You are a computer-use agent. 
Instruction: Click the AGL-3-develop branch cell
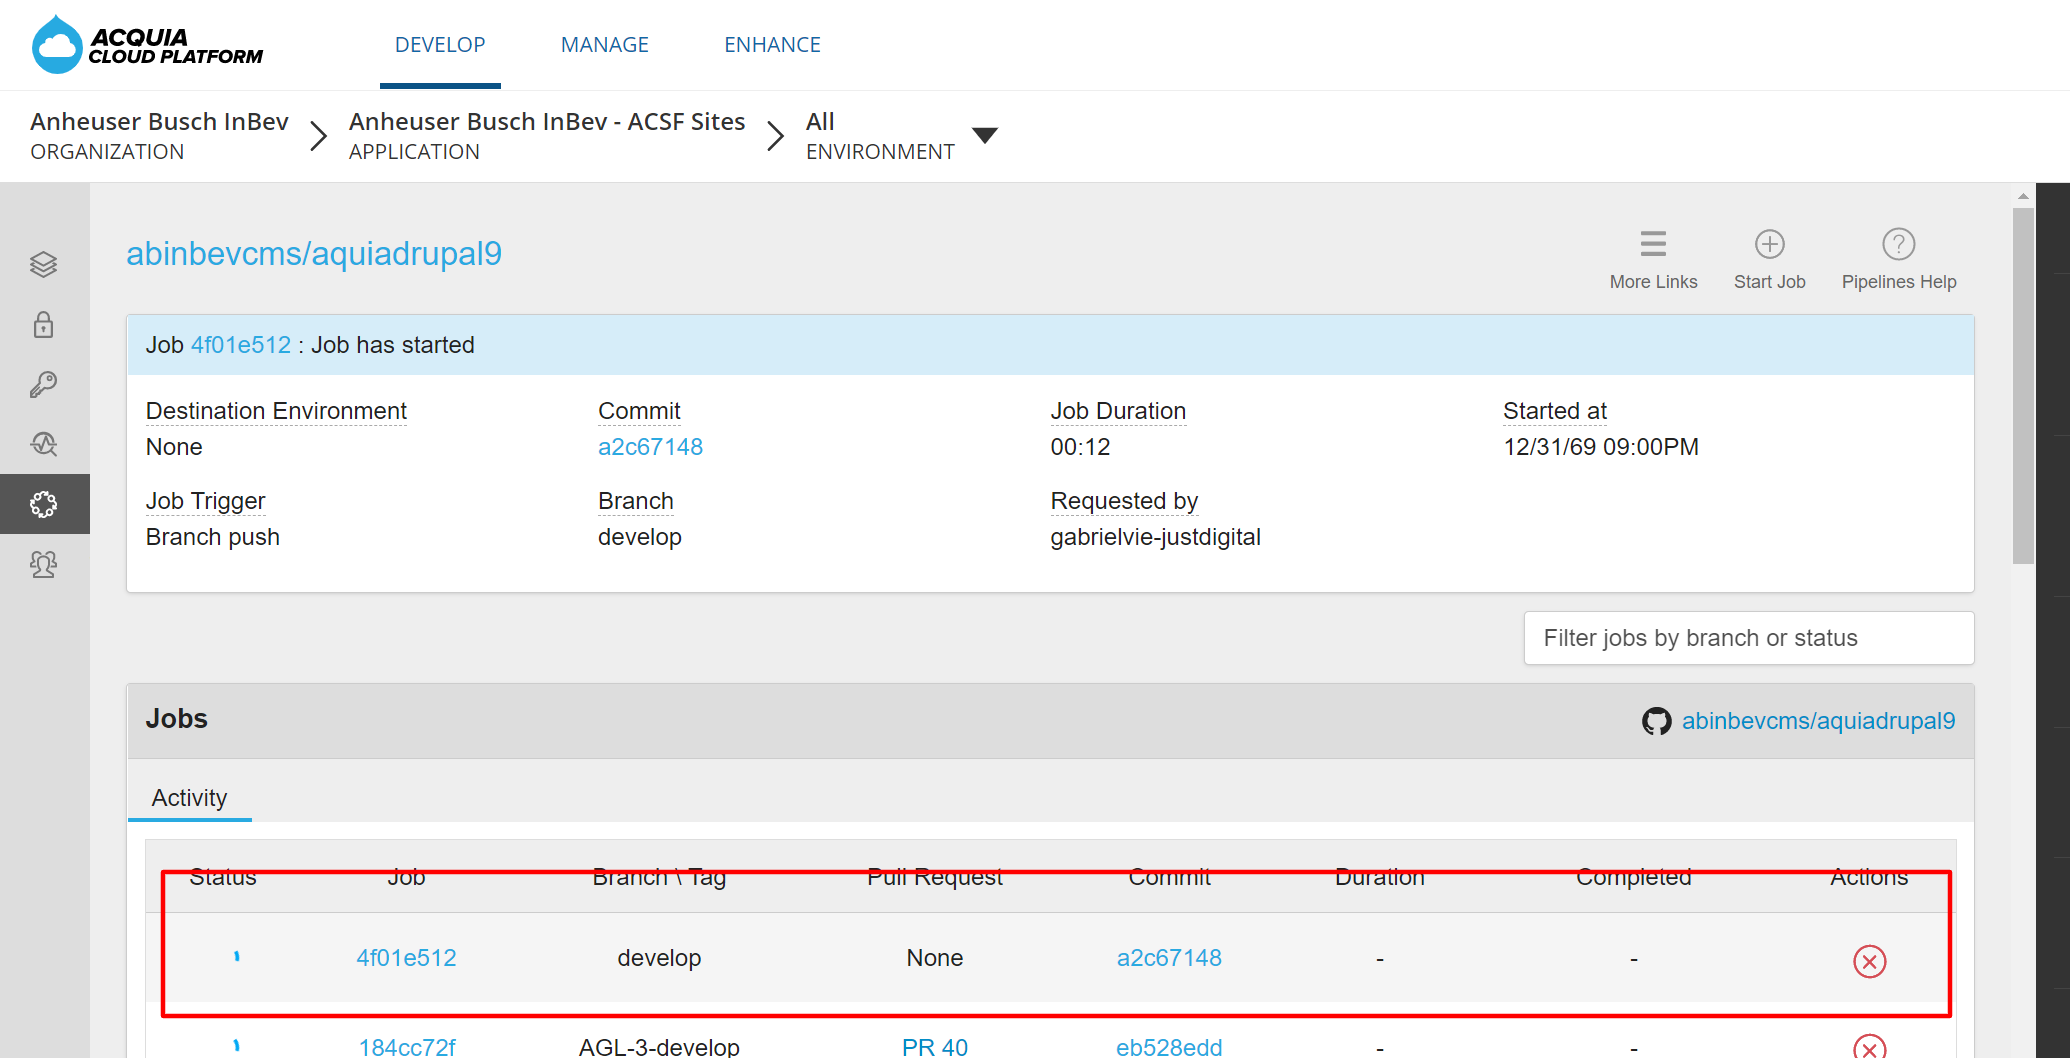(x=659, y=1047)
